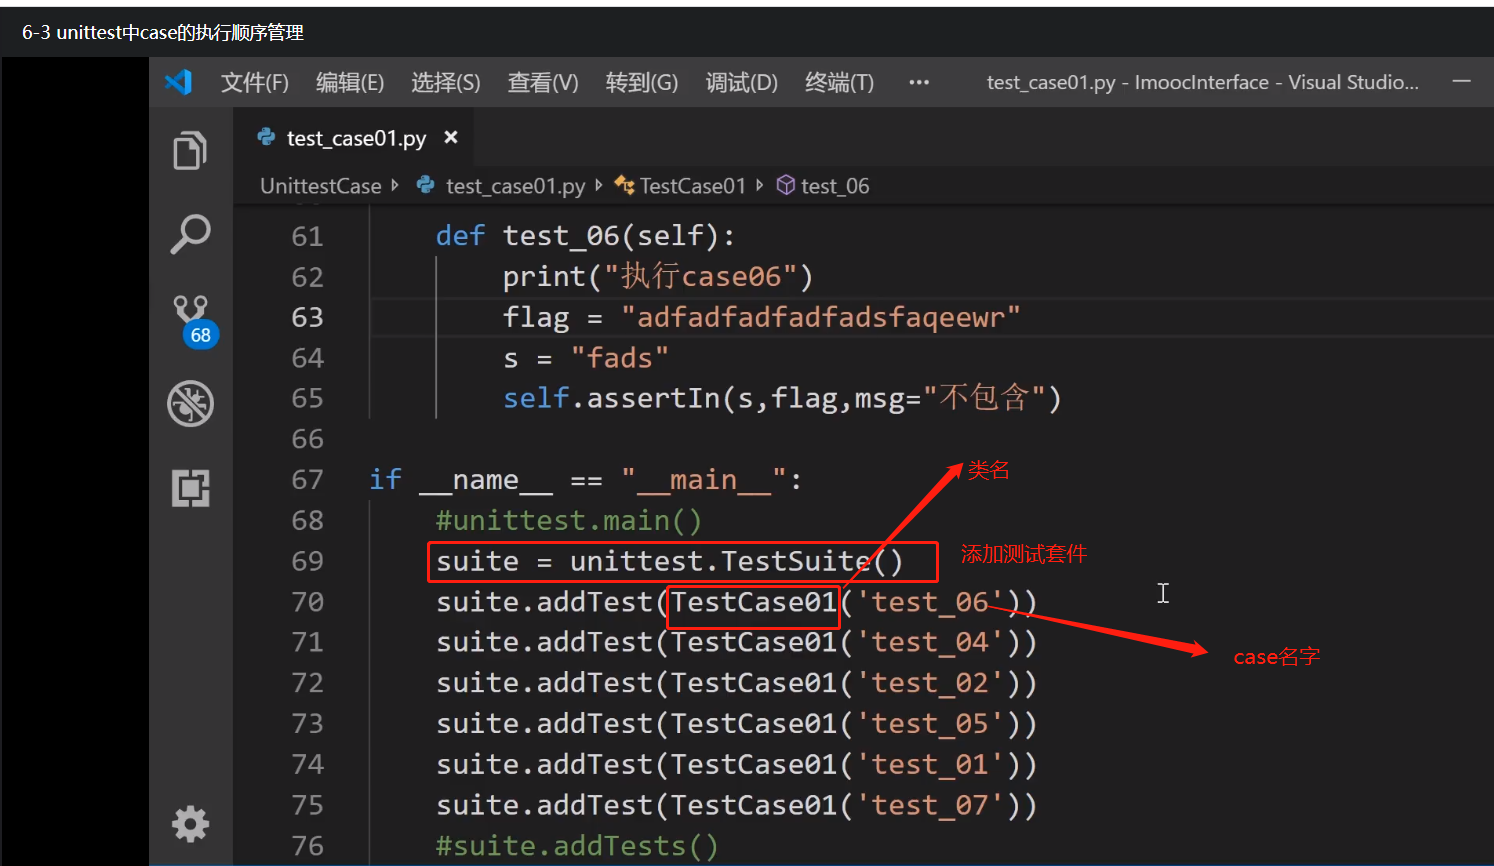Click 'def test_06(self):' definition line
Screen dimensions: 1494x866
pyautogui.click(x=585, y=236)
